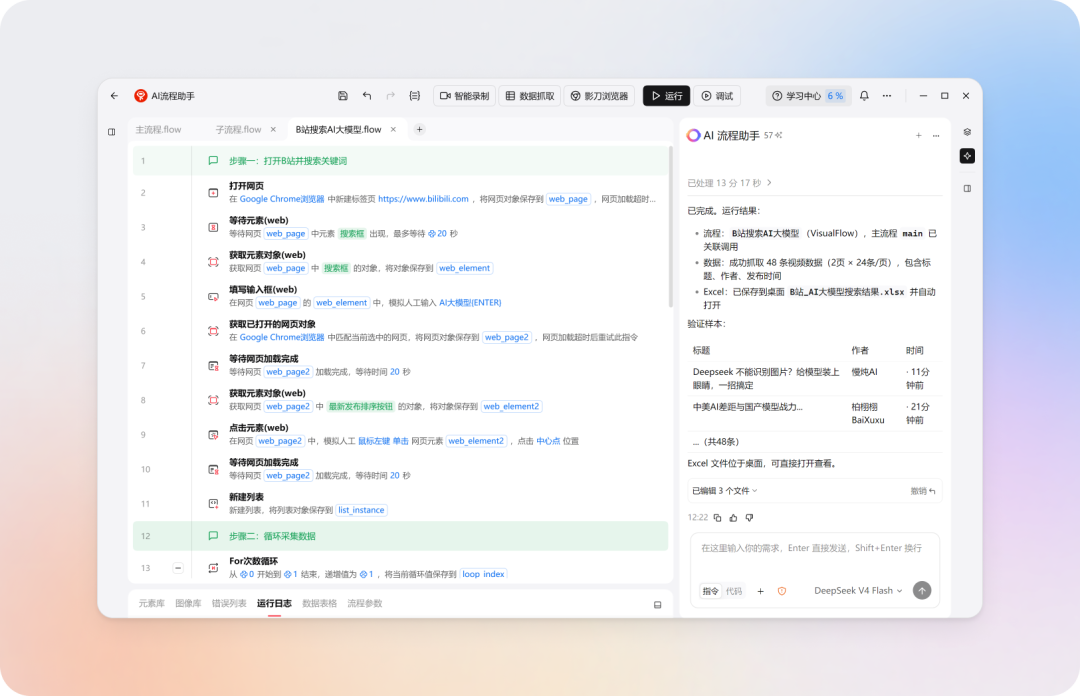Launch 影刀浏览器
Screen dimensions: 1080x696
(x=599, y=96)
